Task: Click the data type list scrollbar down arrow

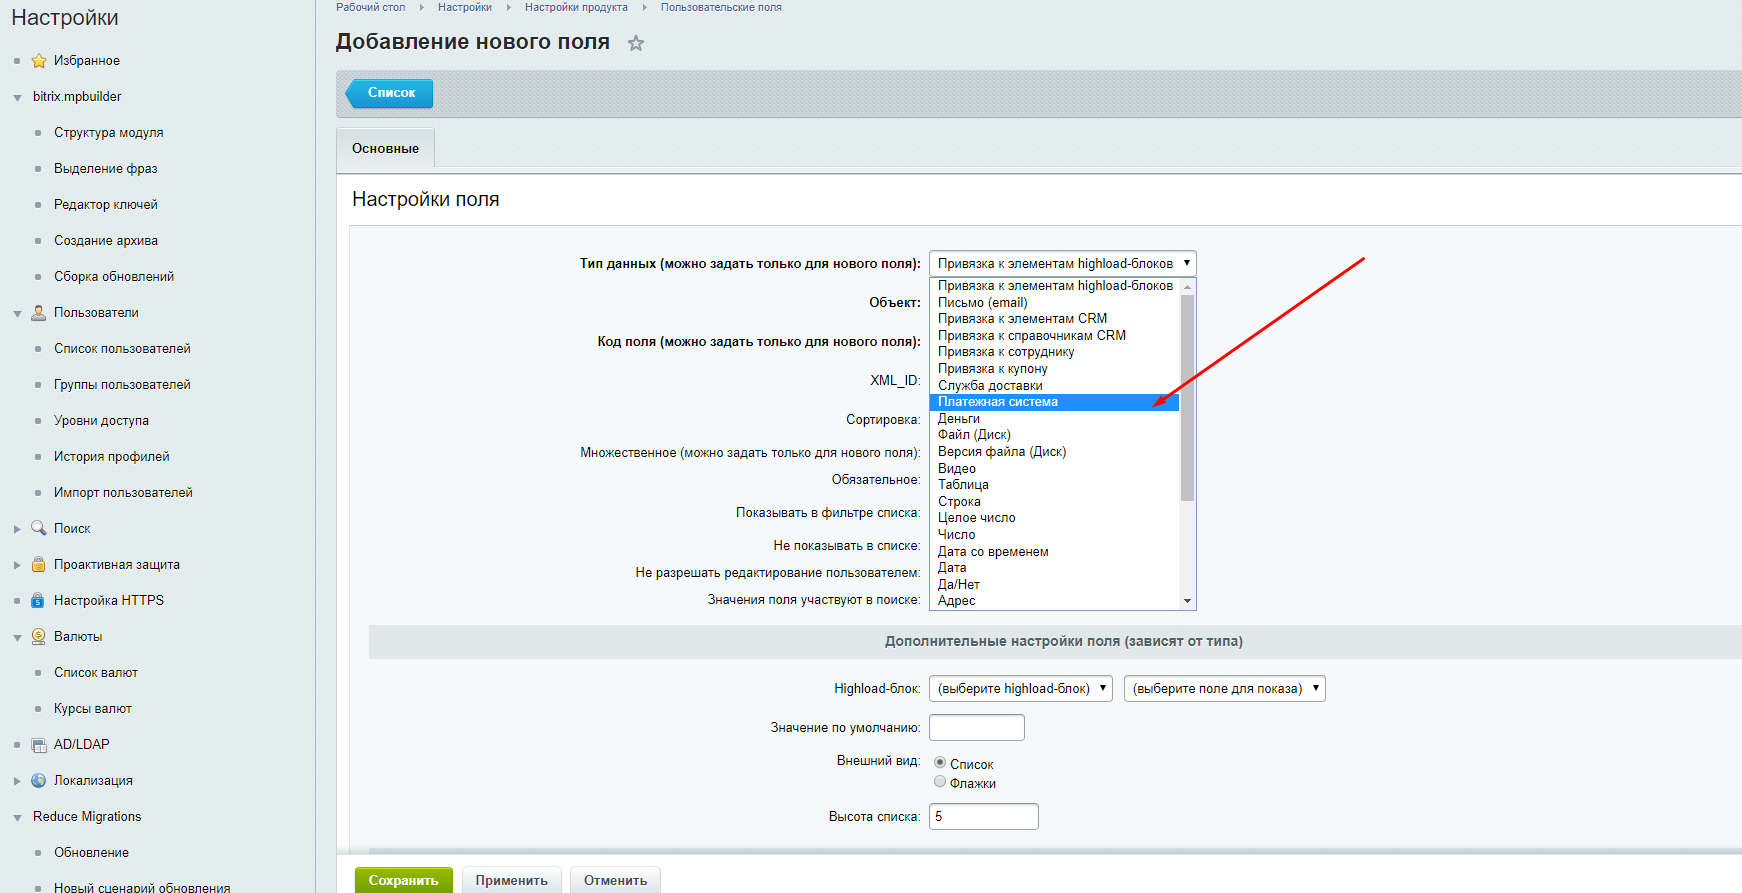Action: pos(1187,601)
